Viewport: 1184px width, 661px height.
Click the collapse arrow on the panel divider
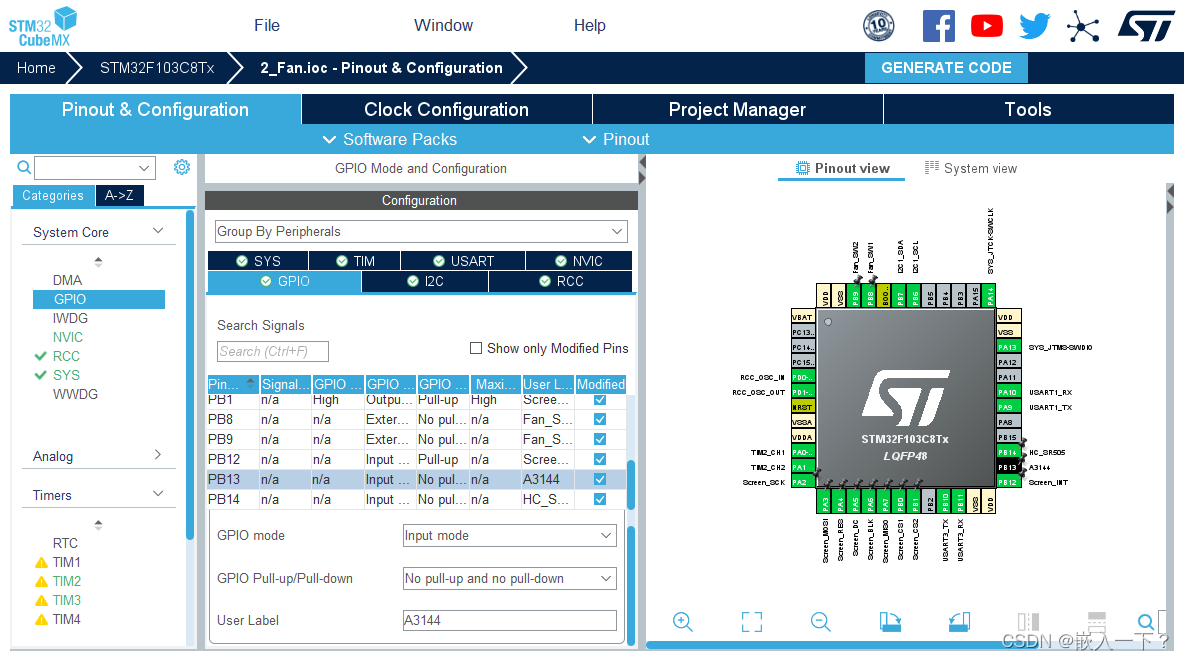[x=642, y=162]
